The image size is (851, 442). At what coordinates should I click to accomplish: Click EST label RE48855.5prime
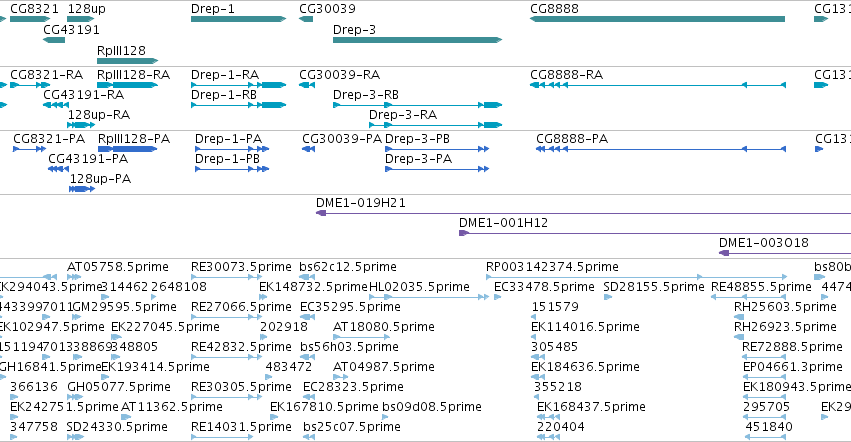click(x=761, y=287)
